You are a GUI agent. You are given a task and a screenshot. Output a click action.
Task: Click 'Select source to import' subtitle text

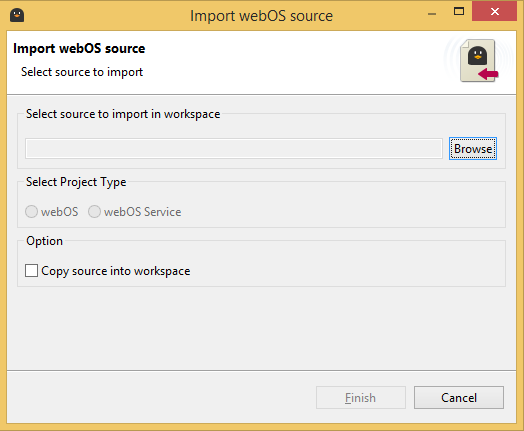[x=82, y=72]
